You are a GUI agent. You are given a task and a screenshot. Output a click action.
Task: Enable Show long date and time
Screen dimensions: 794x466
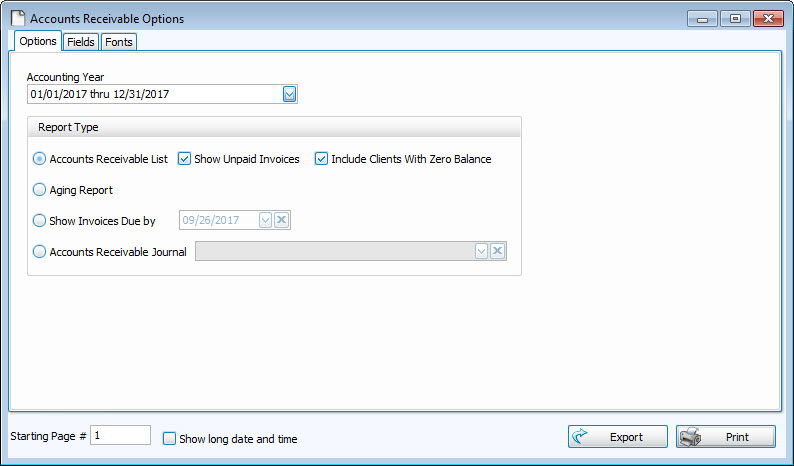tap(169, 438)
